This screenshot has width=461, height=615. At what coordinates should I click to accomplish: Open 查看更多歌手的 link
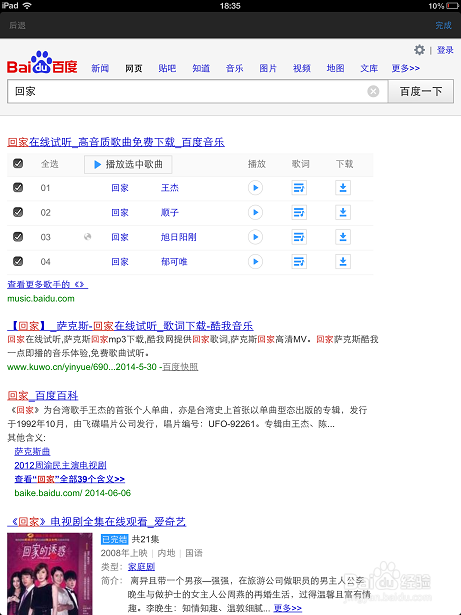[x=47, y=284]
